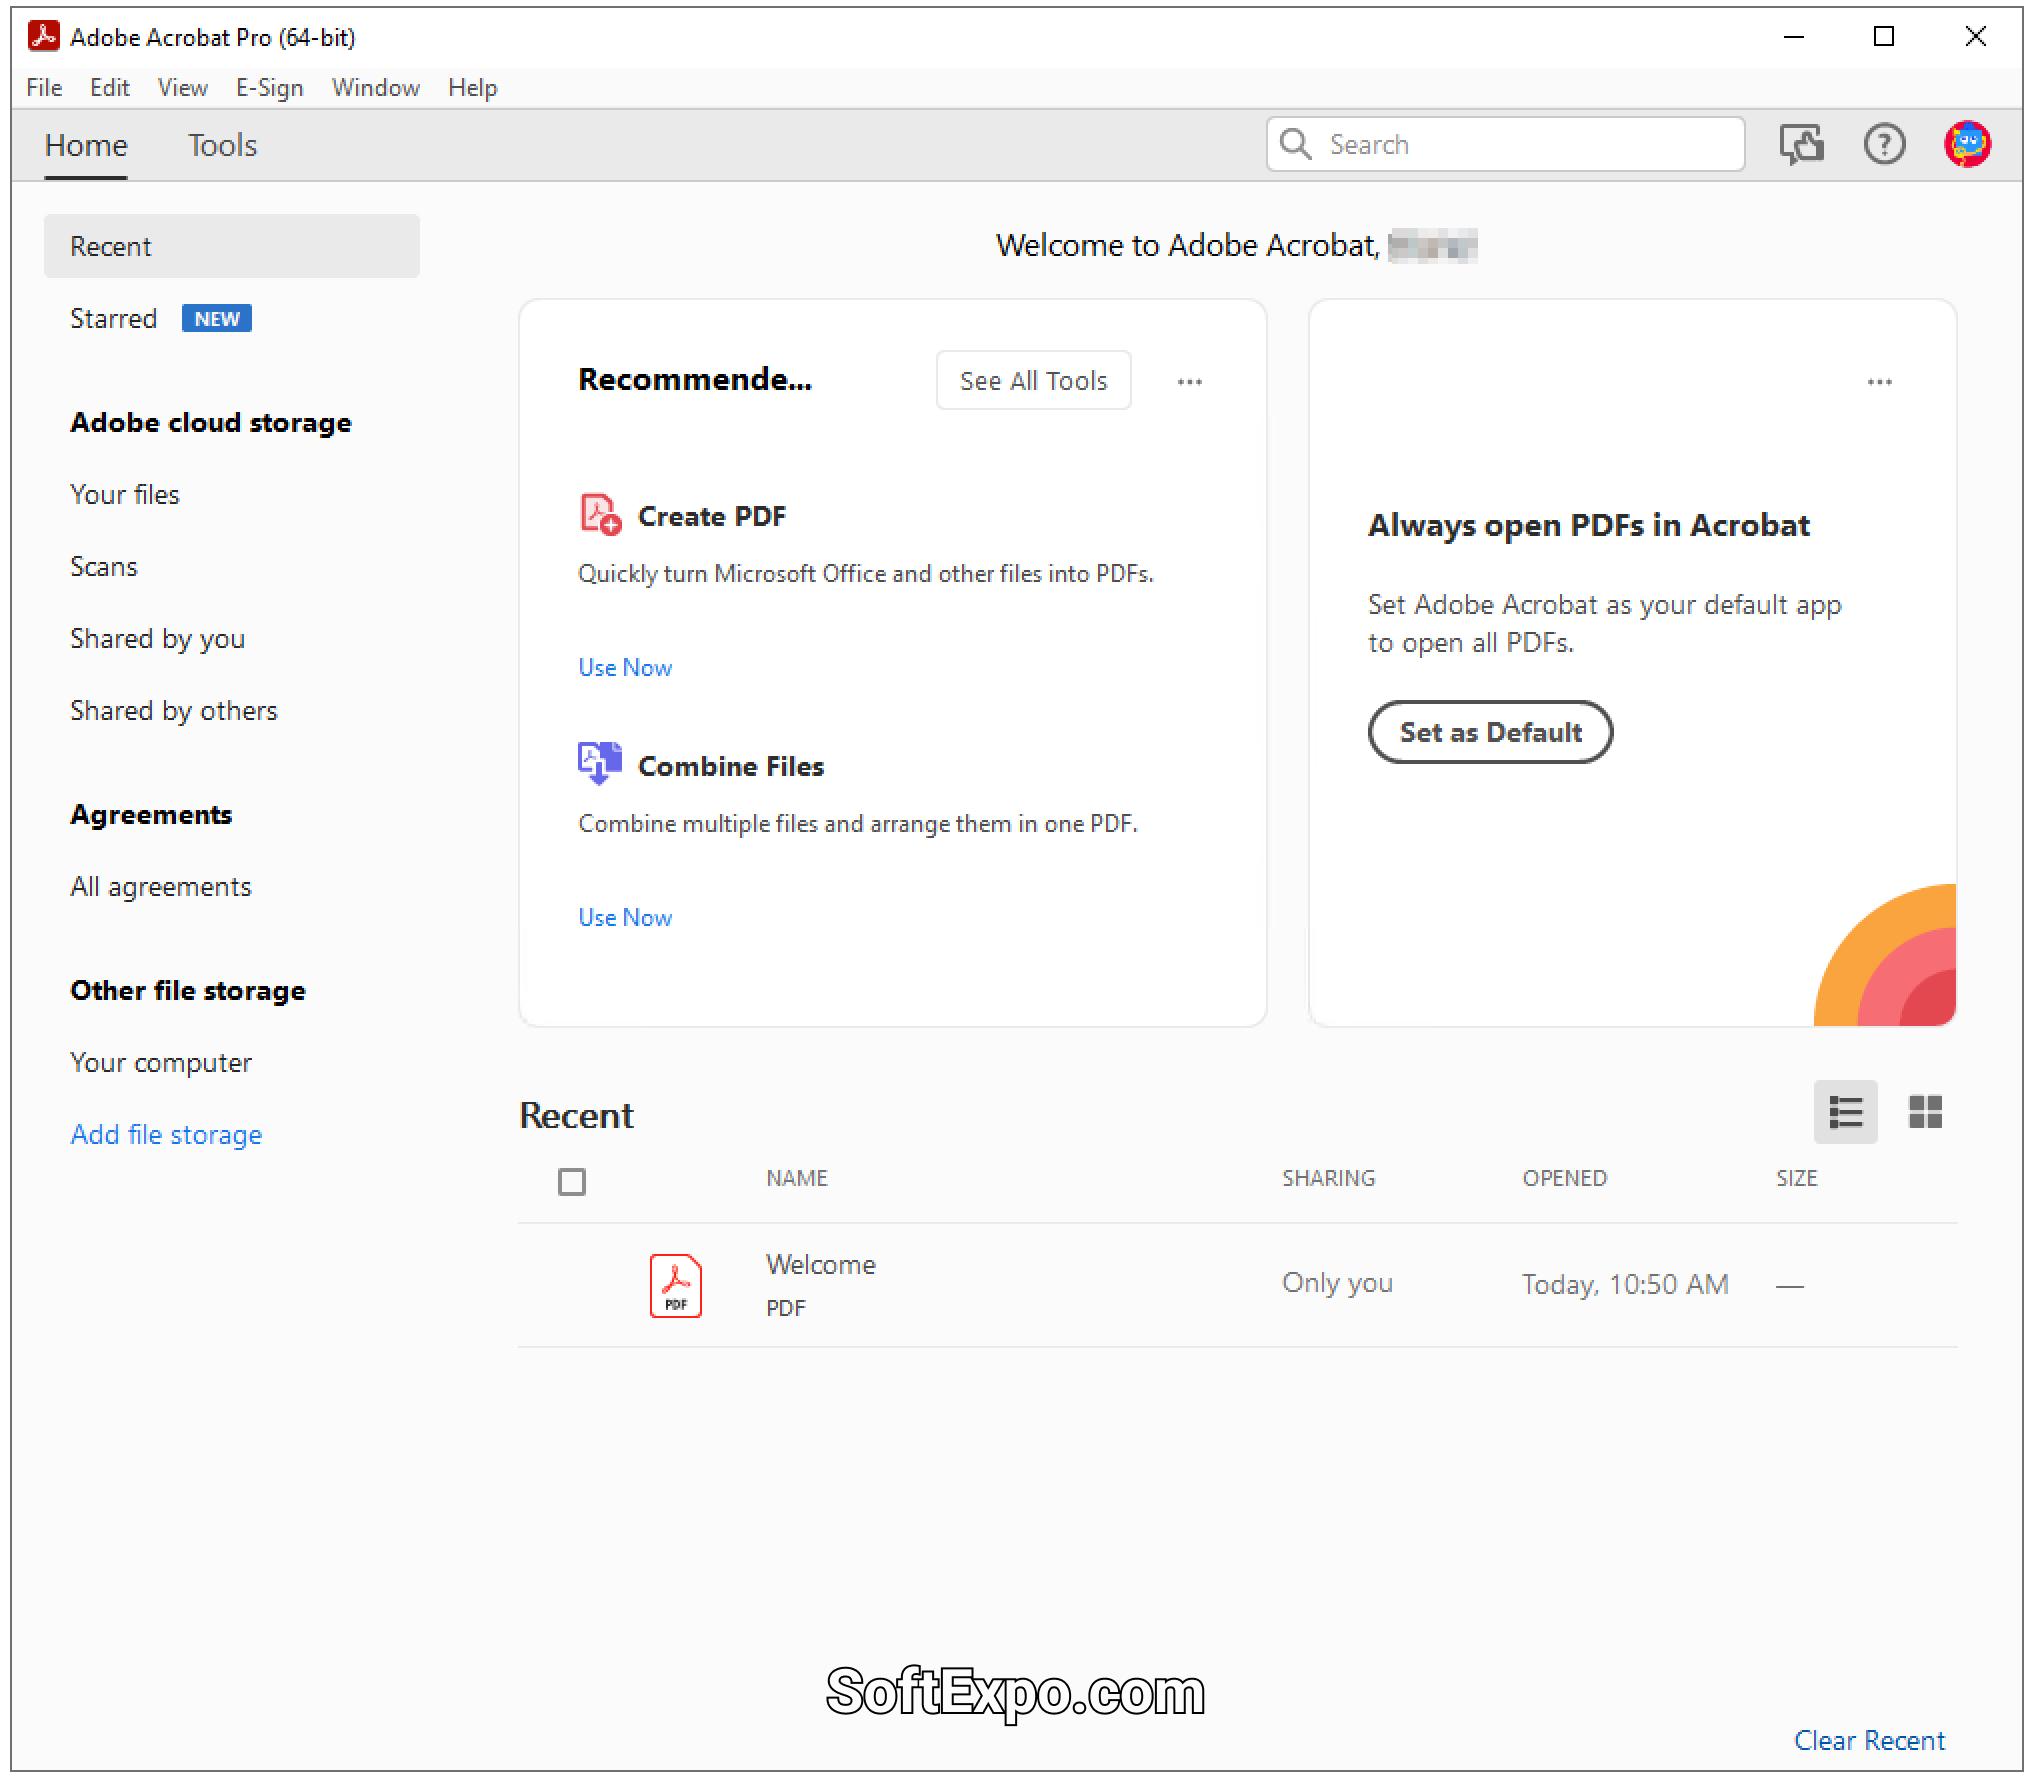Open Recommended tools card options (three dots)
Viewport: 2034px width, 1778px height.
click(x=1189, y=381)
